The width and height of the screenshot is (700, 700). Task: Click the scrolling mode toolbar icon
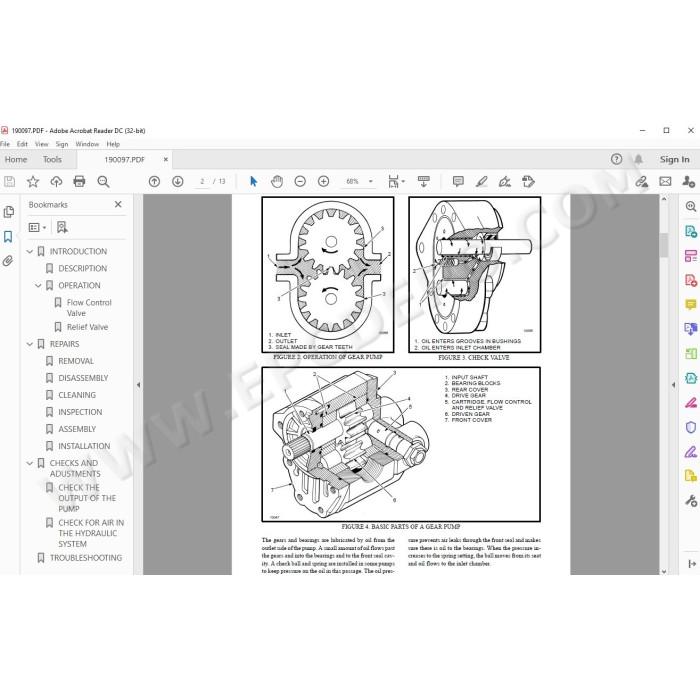[423, 182]
